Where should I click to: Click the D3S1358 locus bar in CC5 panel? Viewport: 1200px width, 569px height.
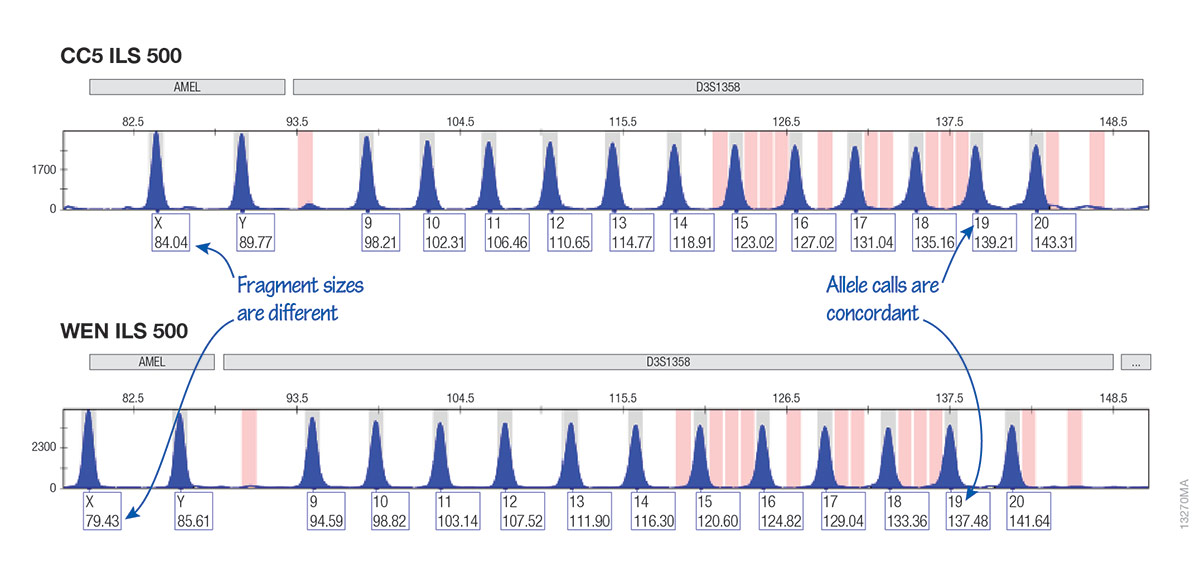click(x=717, y=87)
